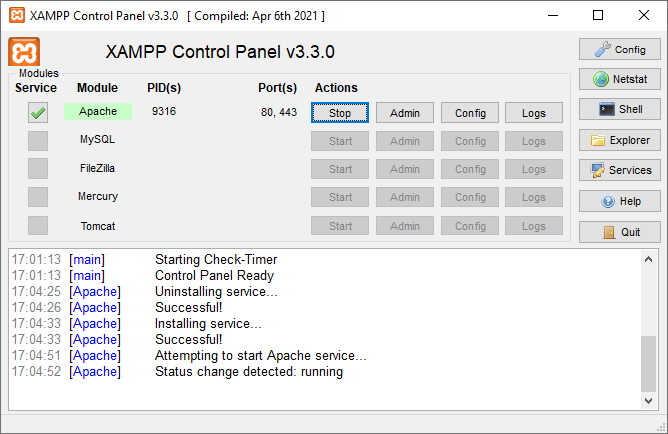Click the XAMPP orange logo icon
This screenshot has height=434, width=668.
click(x=24, y=52)
